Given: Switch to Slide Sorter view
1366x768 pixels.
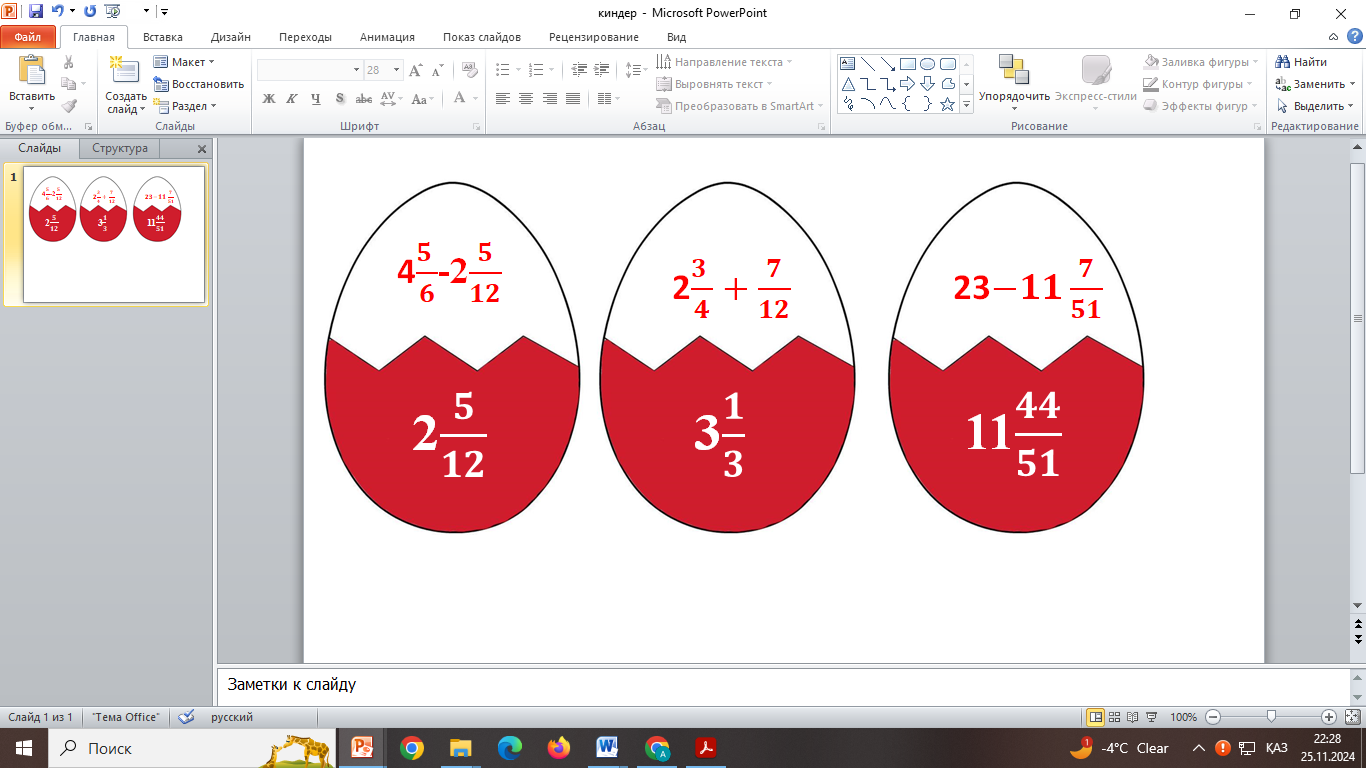Looking at the screenshot, I should pos(1115,717).
